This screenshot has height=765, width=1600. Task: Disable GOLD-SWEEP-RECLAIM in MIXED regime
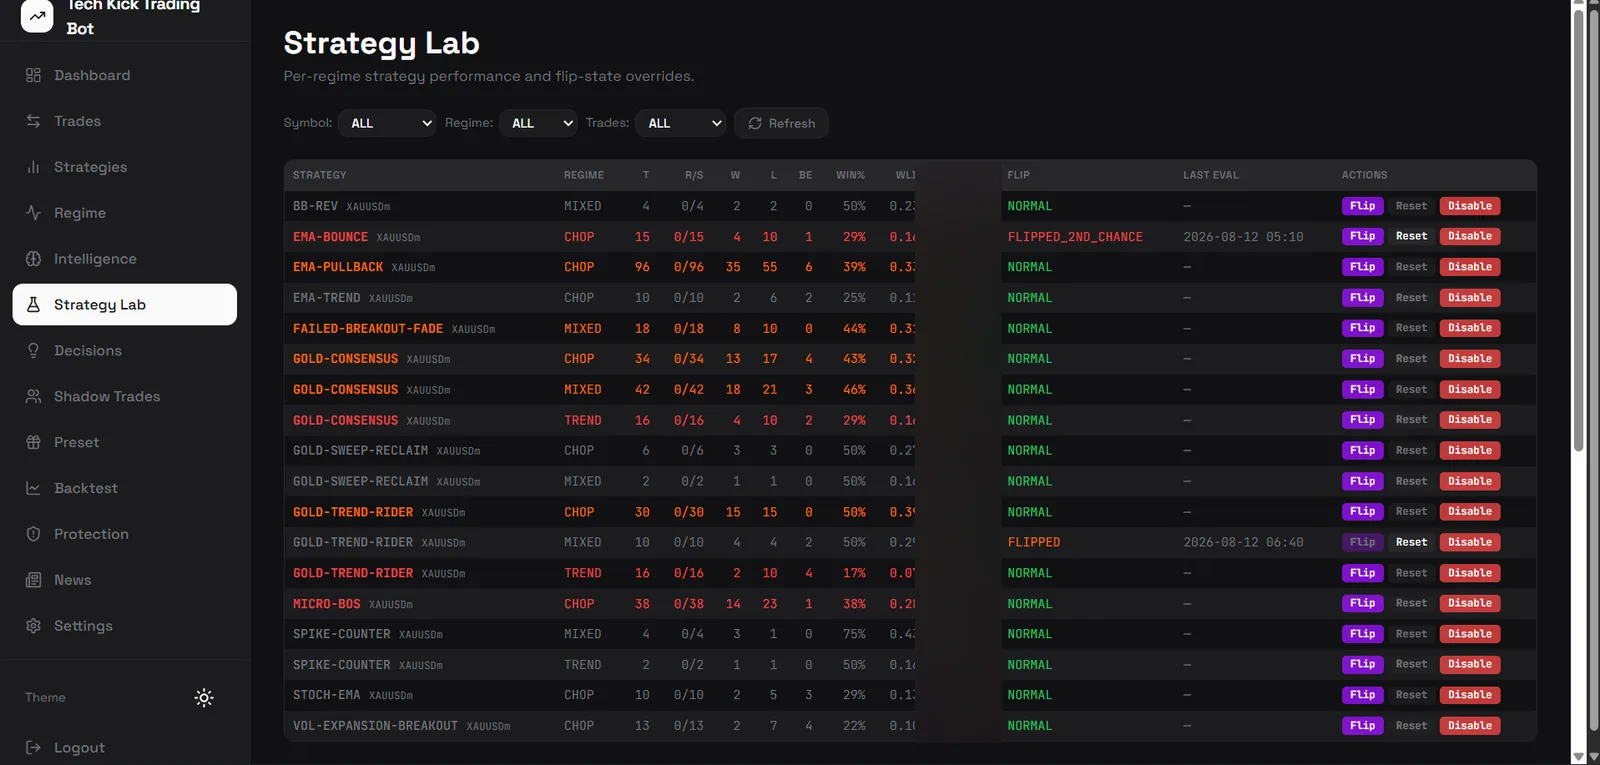tap(1470, 481)
